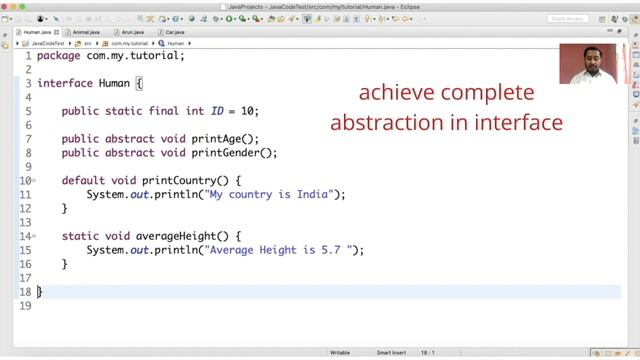Image resolution: width=640 pixels, height=360 pixels.
Task: Switch to the Animal.java editor tab
Action: (x=82, y=32)
